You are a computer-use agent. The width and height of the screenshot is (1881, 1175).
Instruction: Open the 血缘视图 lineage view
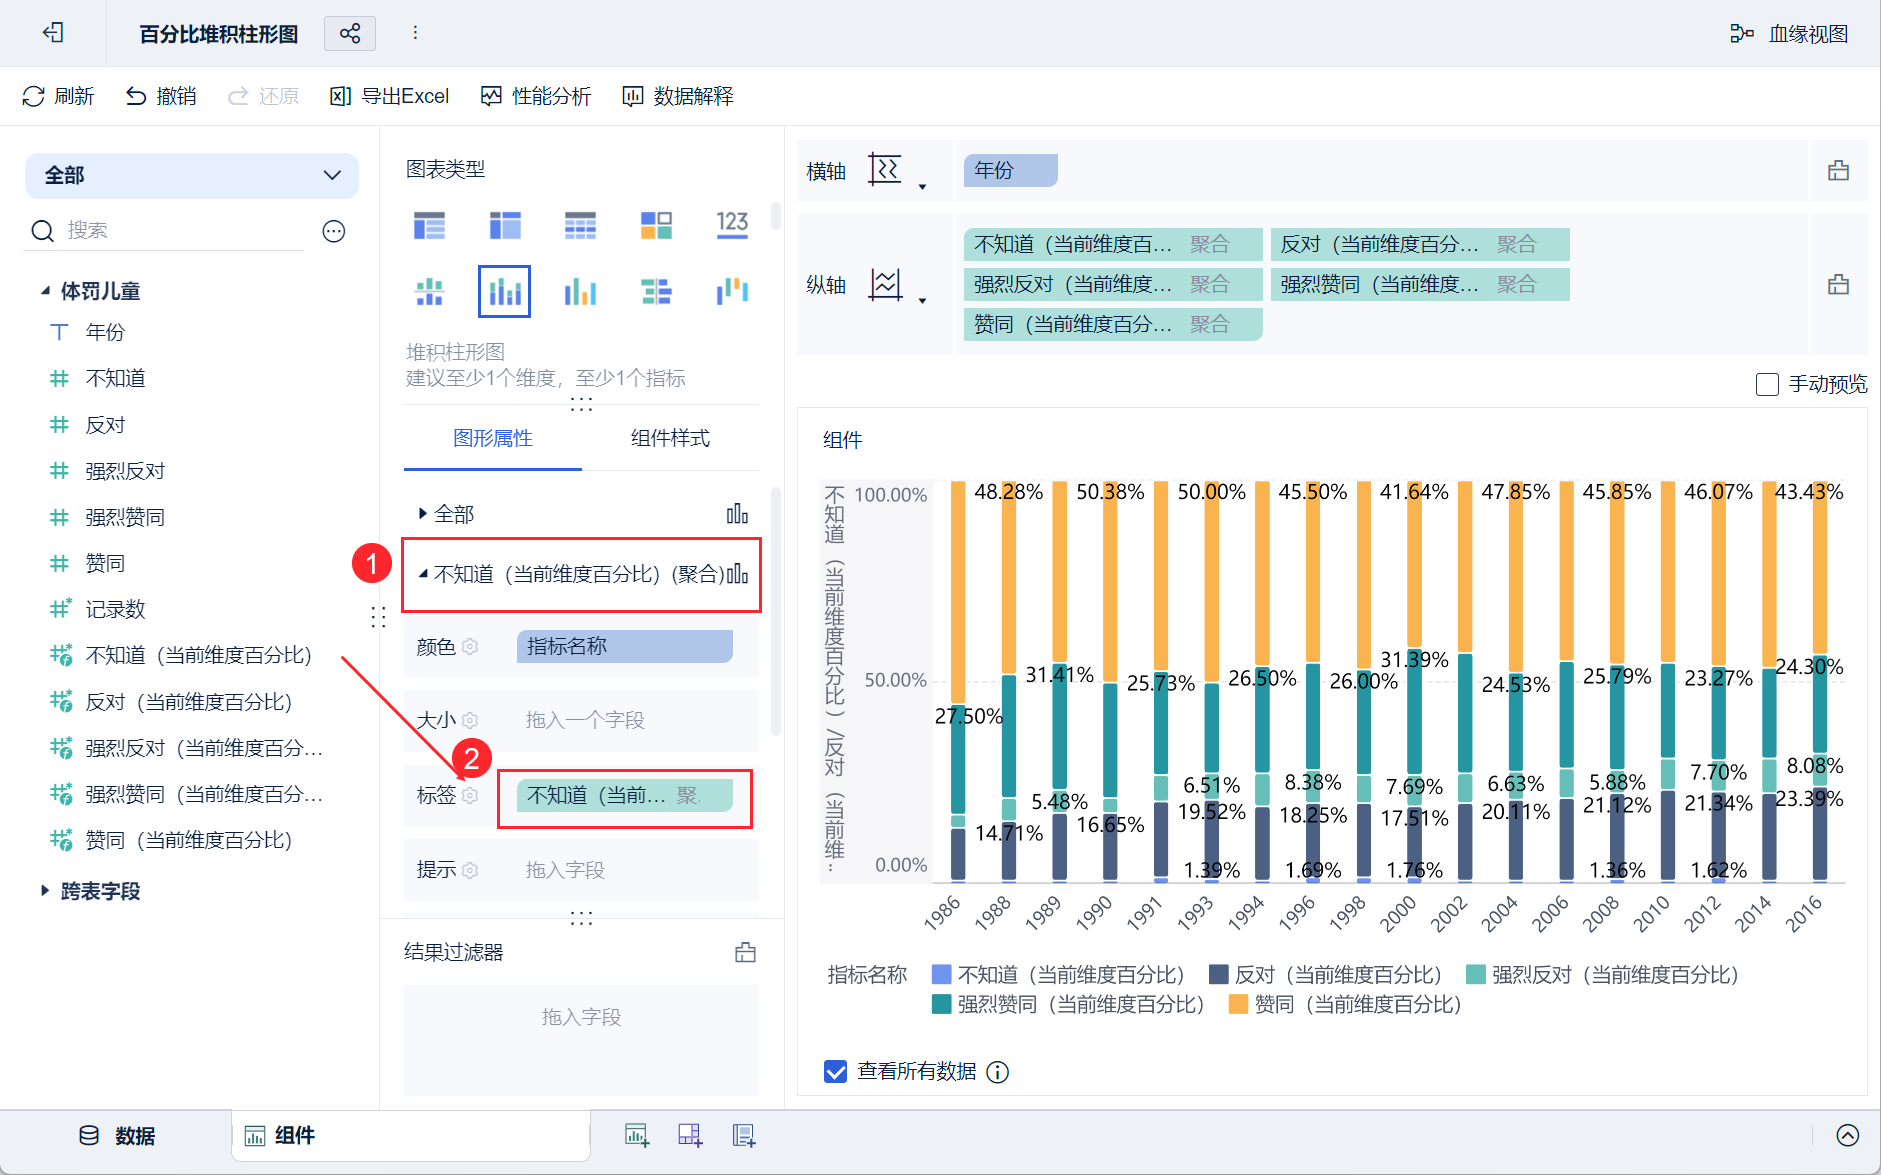(x=1789, y=34)
